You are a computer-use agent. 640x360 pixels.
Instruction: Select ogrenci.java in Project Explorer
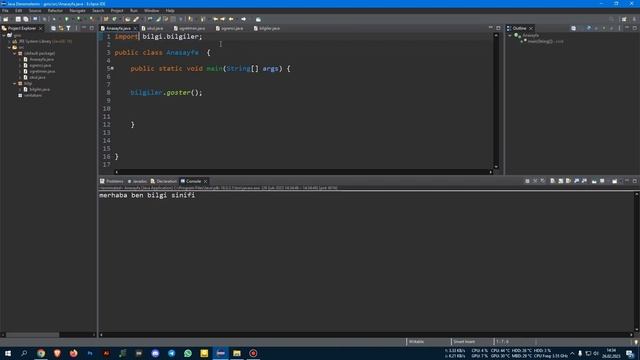coord(40,65)
